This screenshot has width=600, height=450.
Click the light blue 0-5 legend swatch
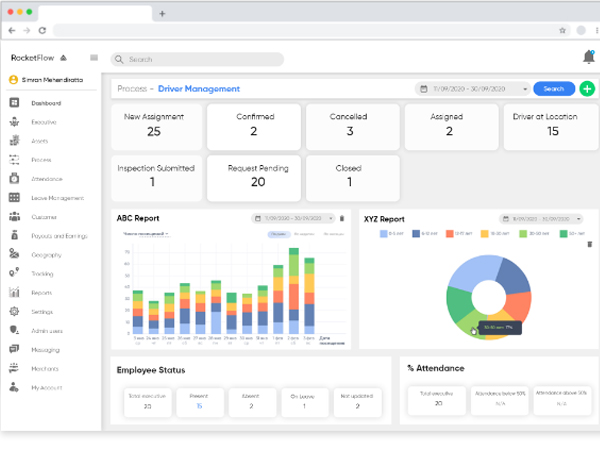click(383, 234)
